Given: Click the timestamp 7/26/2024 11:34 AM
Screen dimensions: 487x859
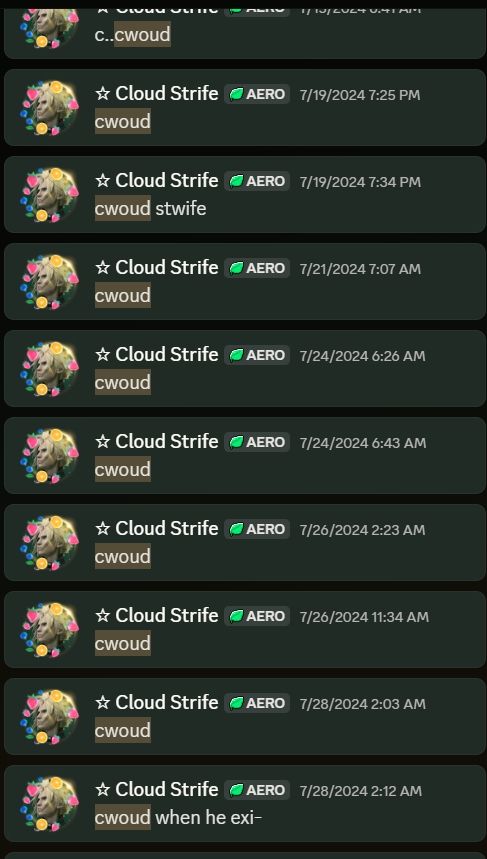Looking at the screenshot, I should [364, 617].
